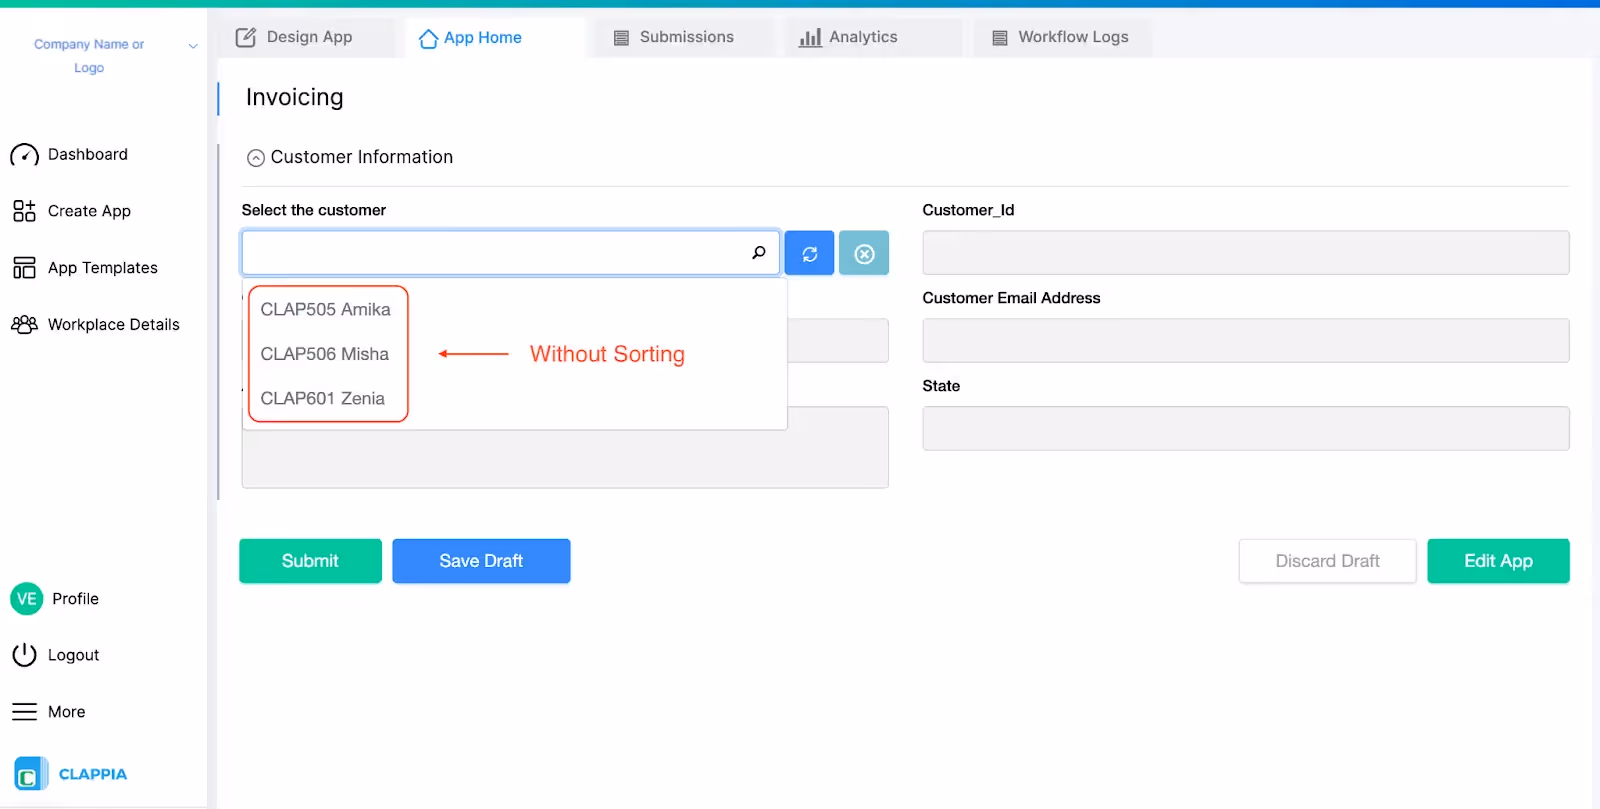The width and height of the screenshot is (1600, 809).
Task: Expand the company name dropdown chevron
Action: coord(193,46)
